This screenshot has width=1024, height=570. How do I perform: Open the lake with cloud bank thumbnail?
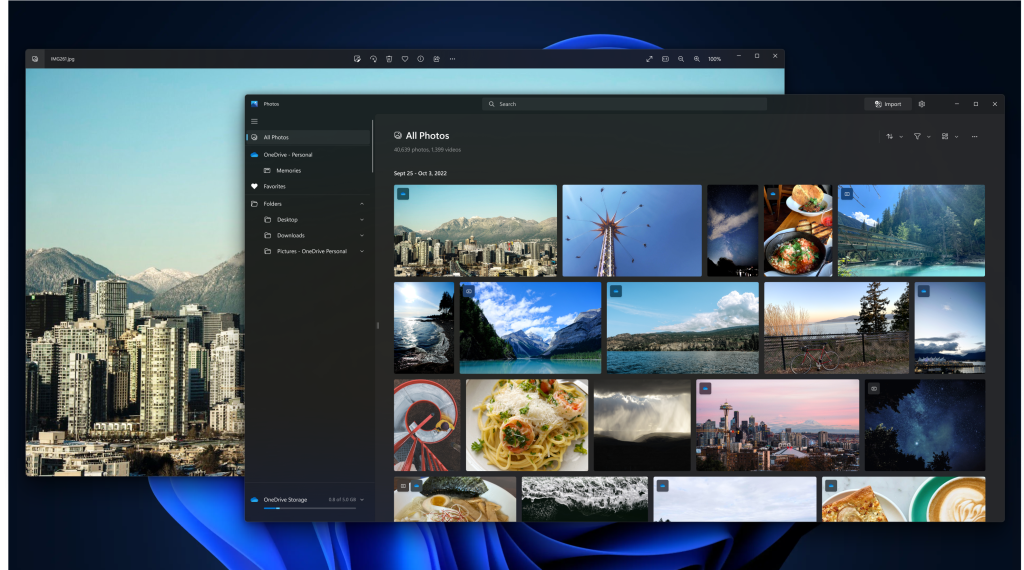(682, 328)
